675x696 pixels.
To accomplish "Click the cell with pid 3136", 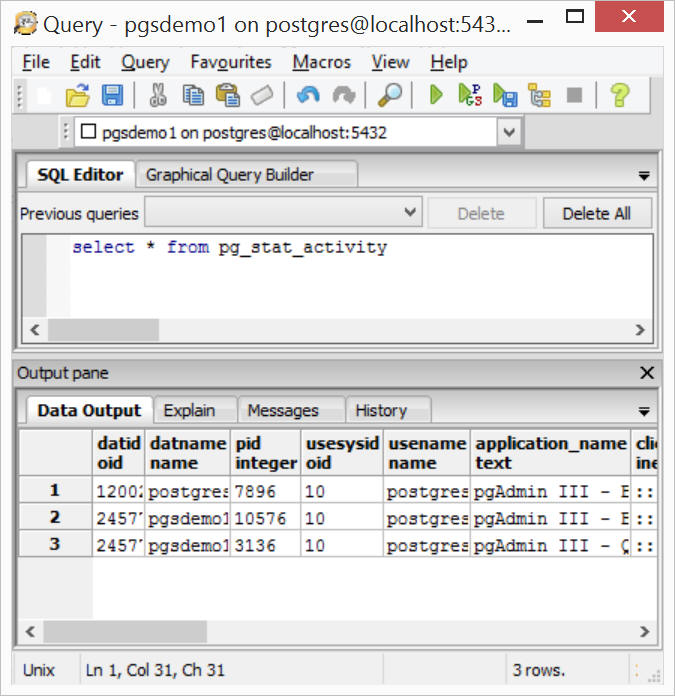I will [265, 545].
